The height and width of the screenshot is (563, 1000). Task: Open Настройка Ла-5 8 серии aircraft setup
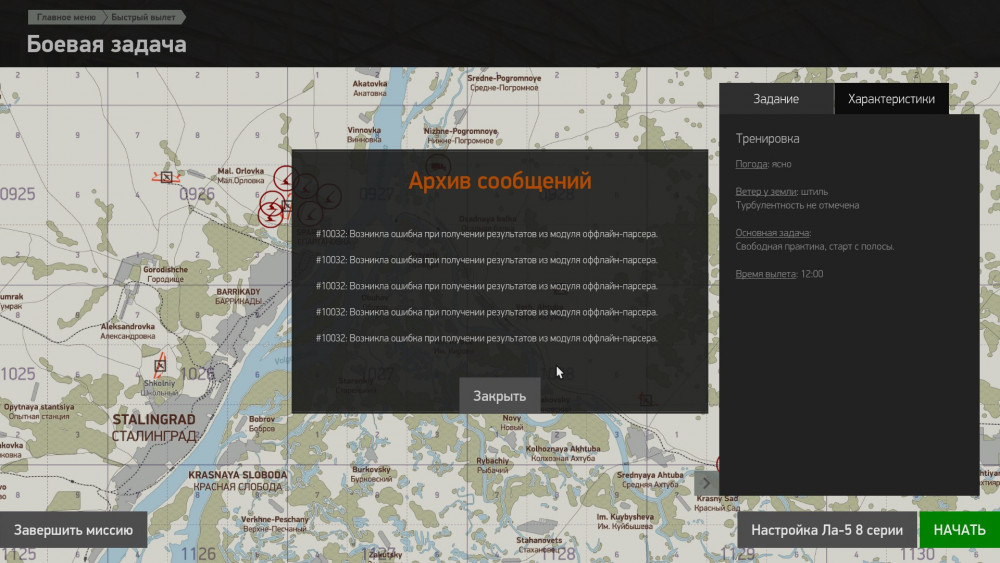click(827, 530)
